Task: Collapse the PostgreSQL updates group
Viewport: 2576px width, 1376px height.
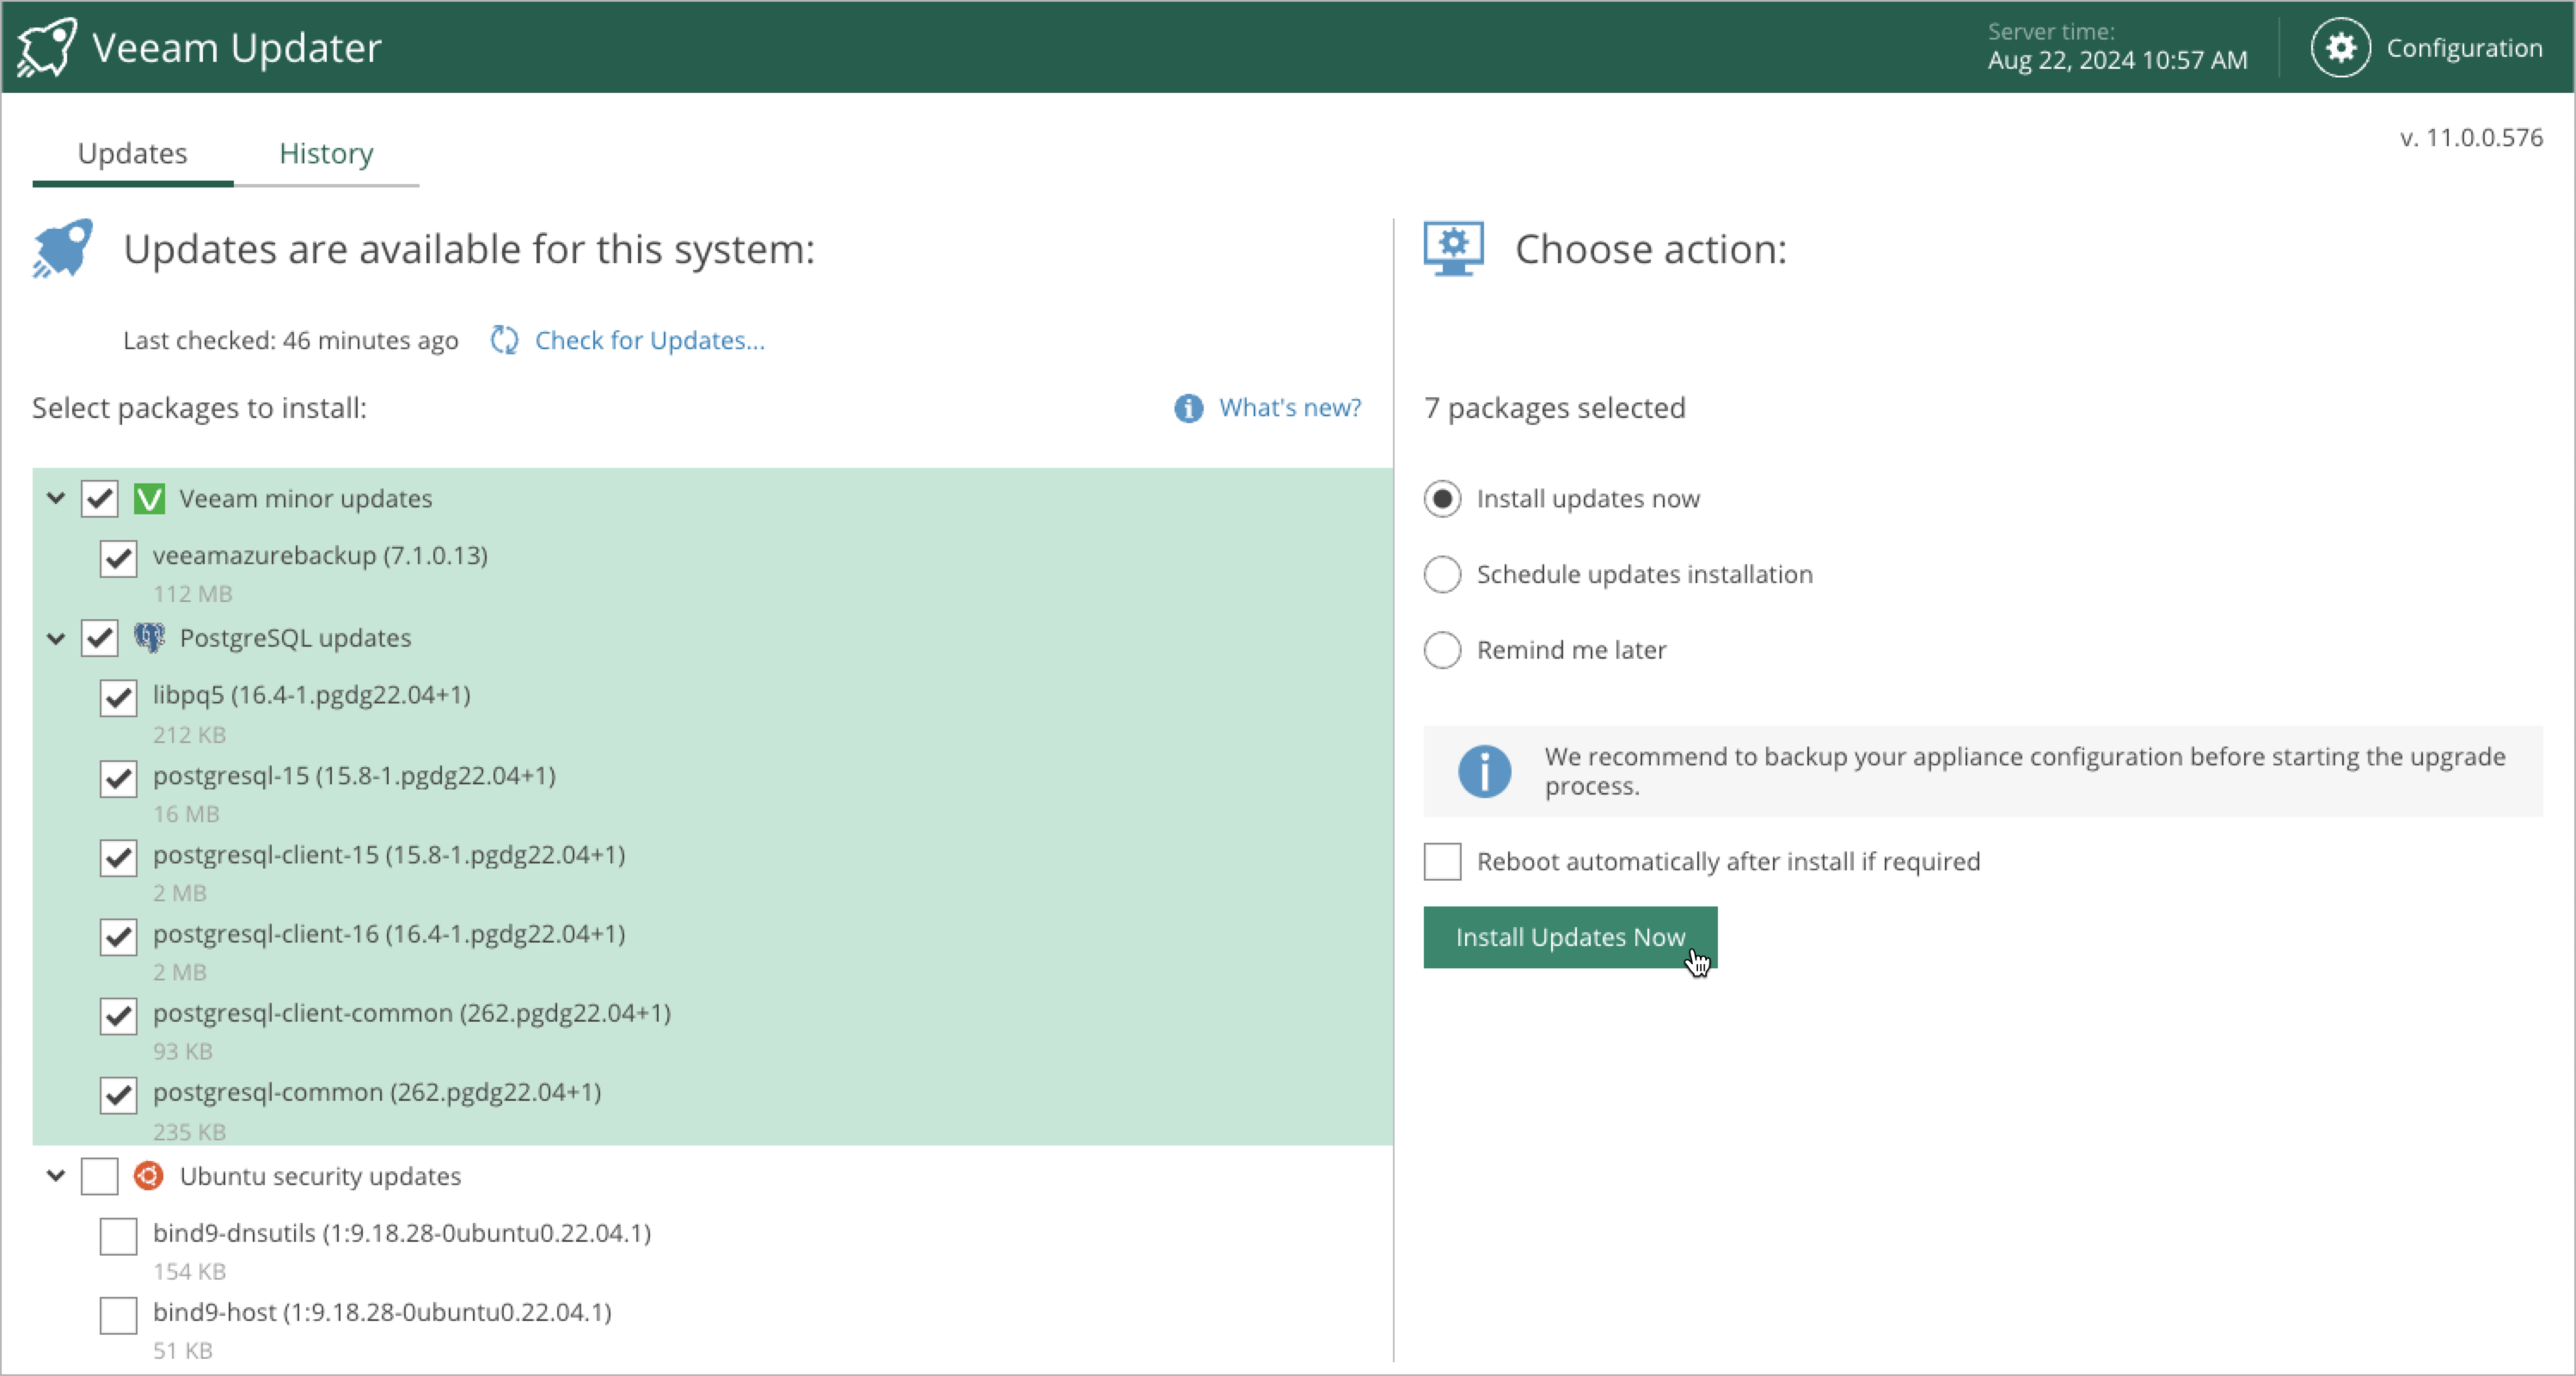Action: pos(56,638)
